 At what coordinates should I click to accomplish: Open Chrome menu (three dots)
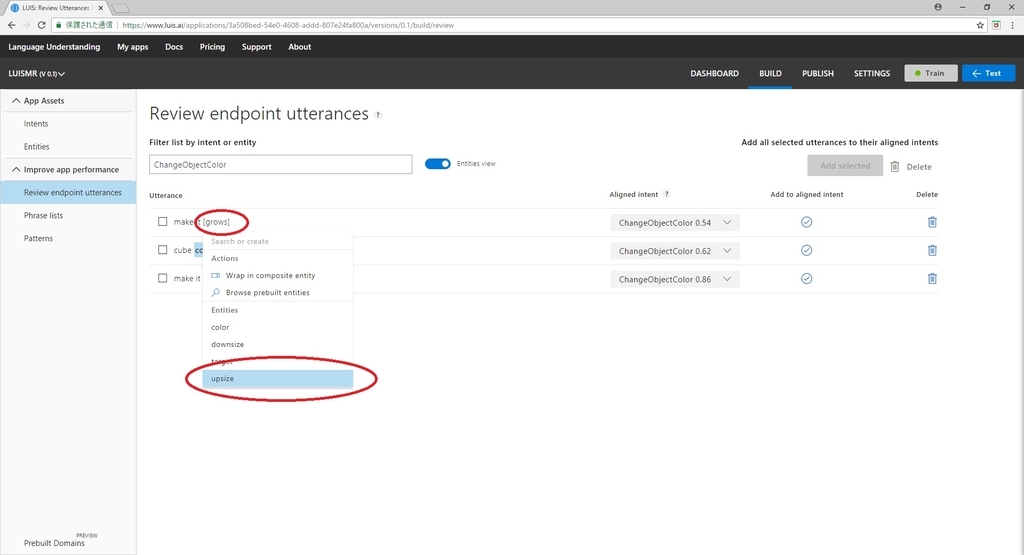(1012, 25)
